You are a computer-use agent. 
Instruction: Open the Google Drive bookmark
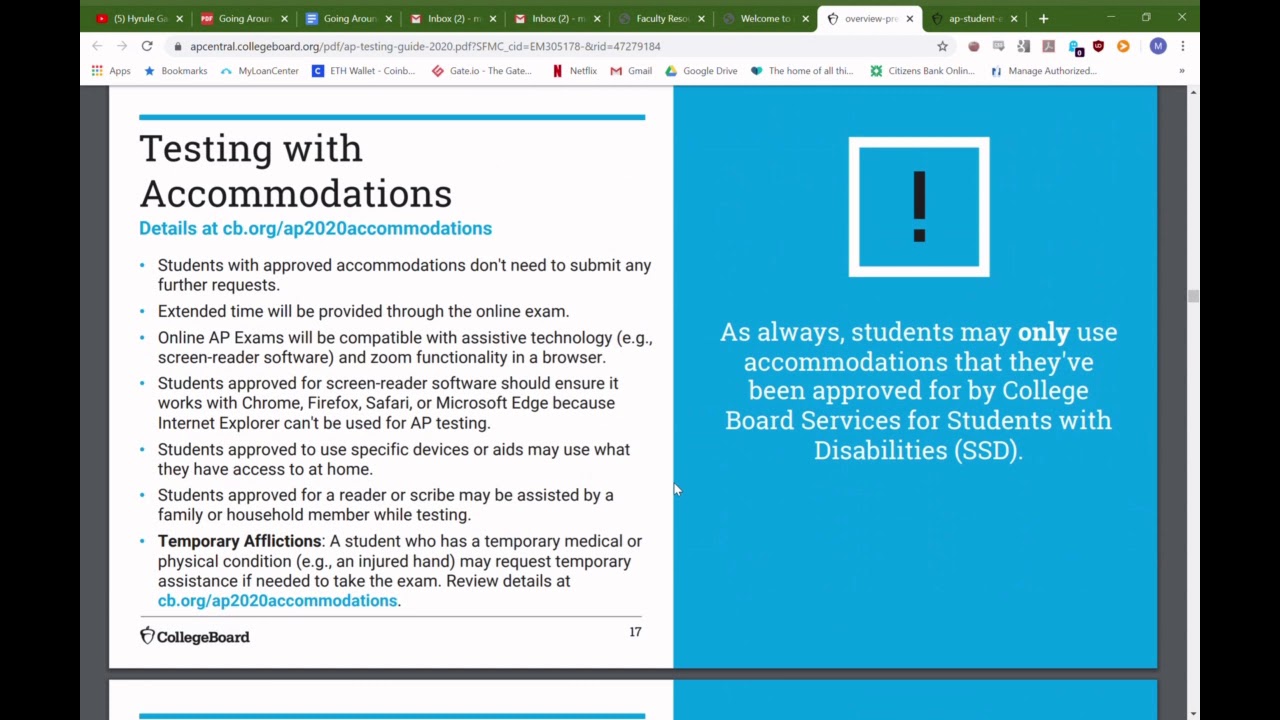(701, 71)
